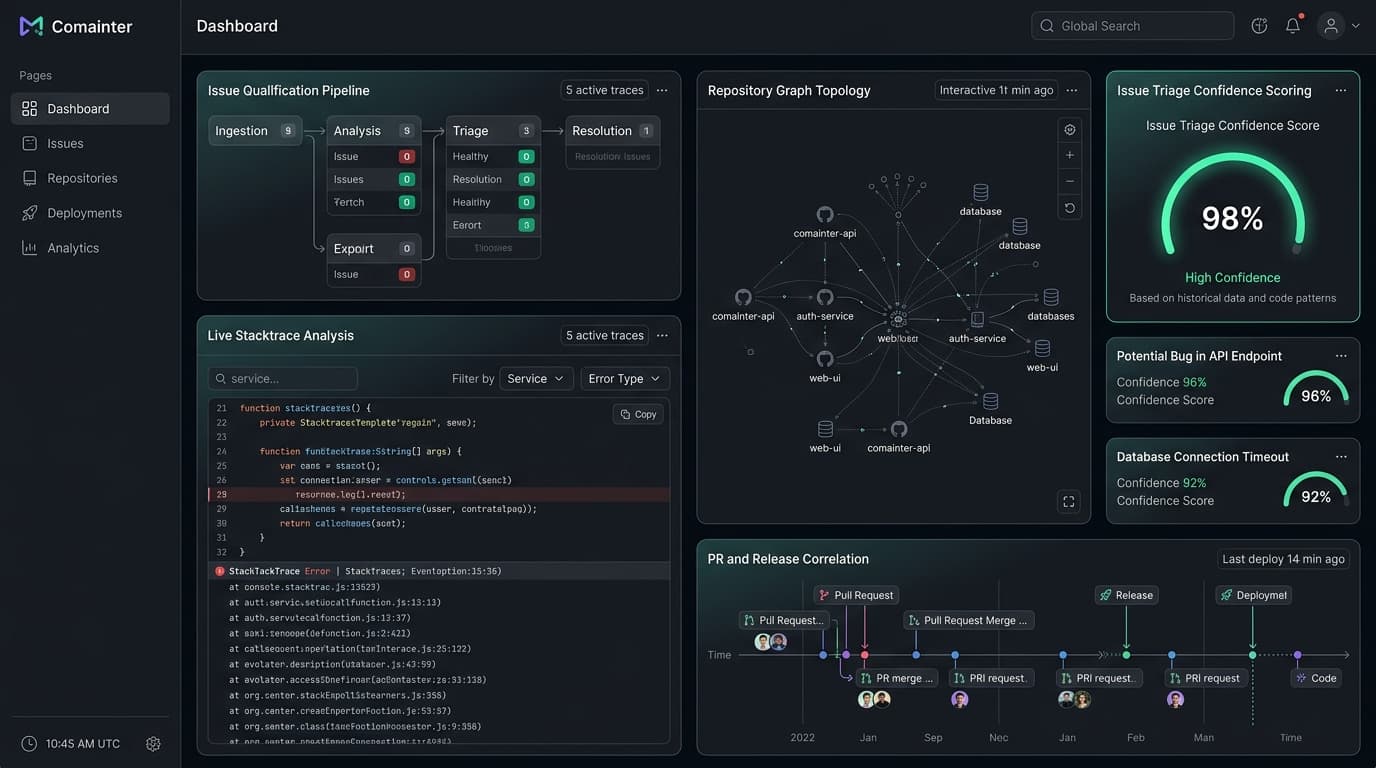Viewport: 1376px width, 768px height.
Task: Select the Ingestion pipeline stage
Action: coord(255,131)
